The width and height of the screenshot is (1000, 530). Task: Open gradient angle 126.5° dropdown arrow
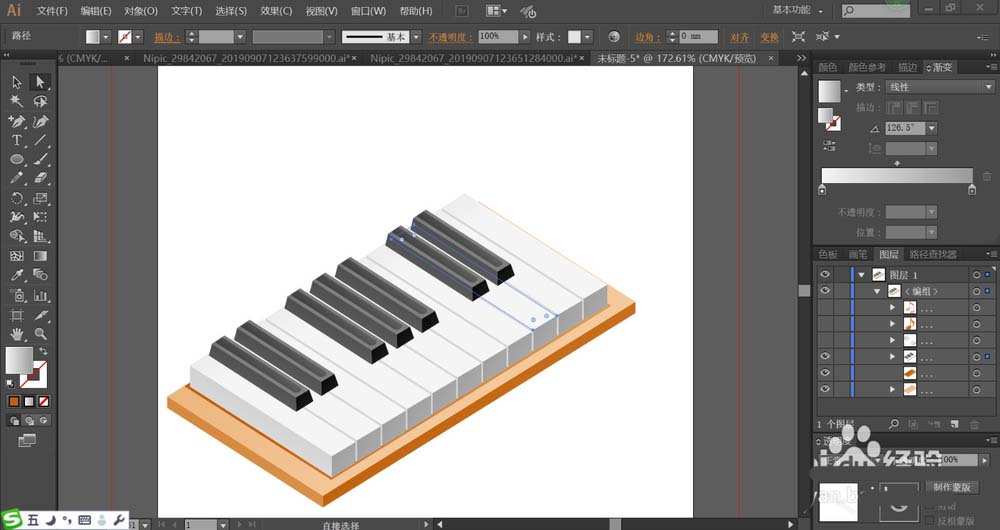point(932,128)
